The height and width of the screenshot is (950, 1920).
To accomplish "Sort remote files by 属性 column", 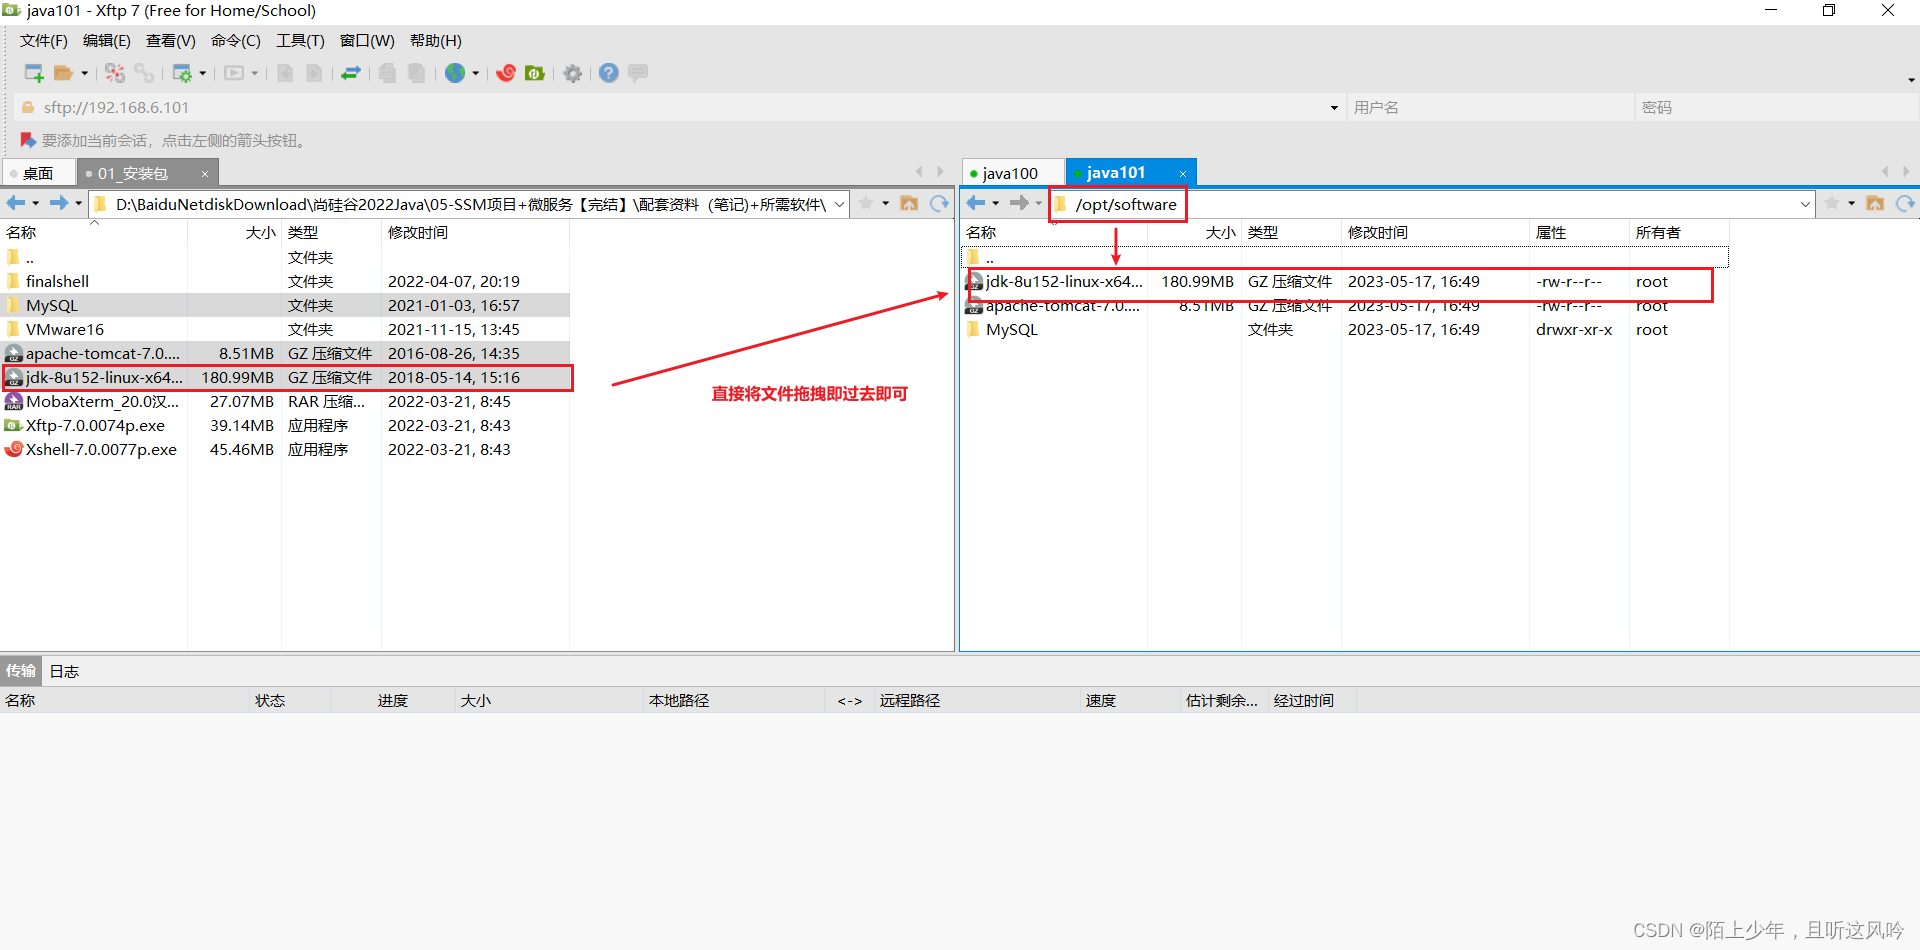I will pos(1579,232).
